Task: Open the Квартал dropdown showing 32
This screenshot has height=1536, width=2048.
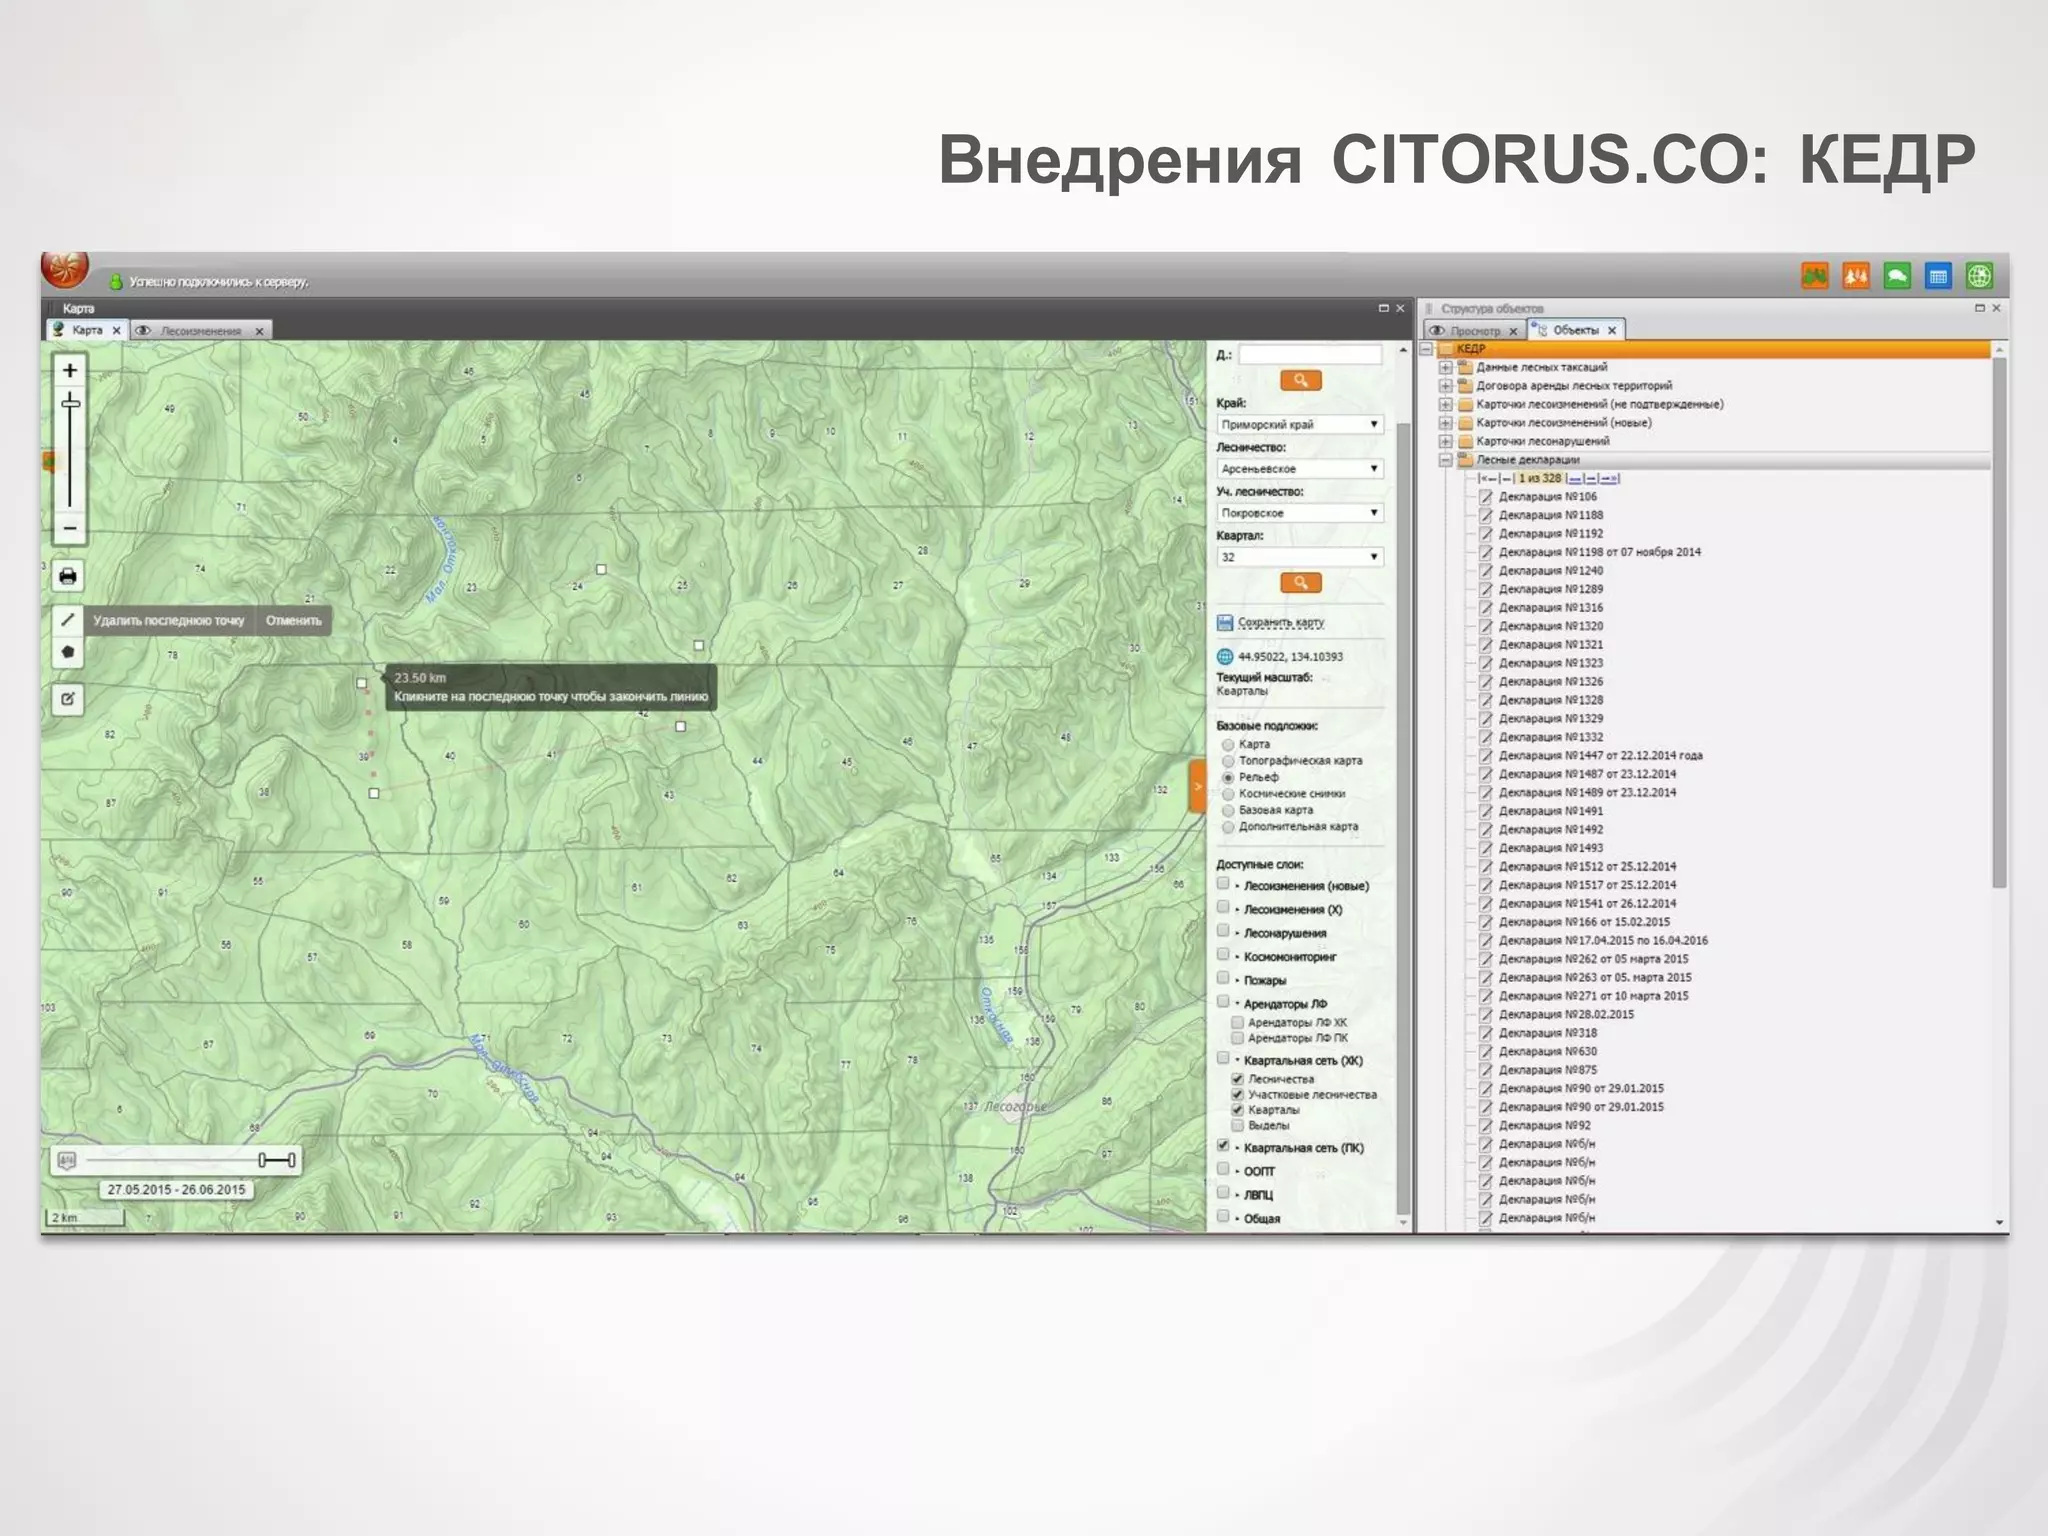Action: (1300, 557)
